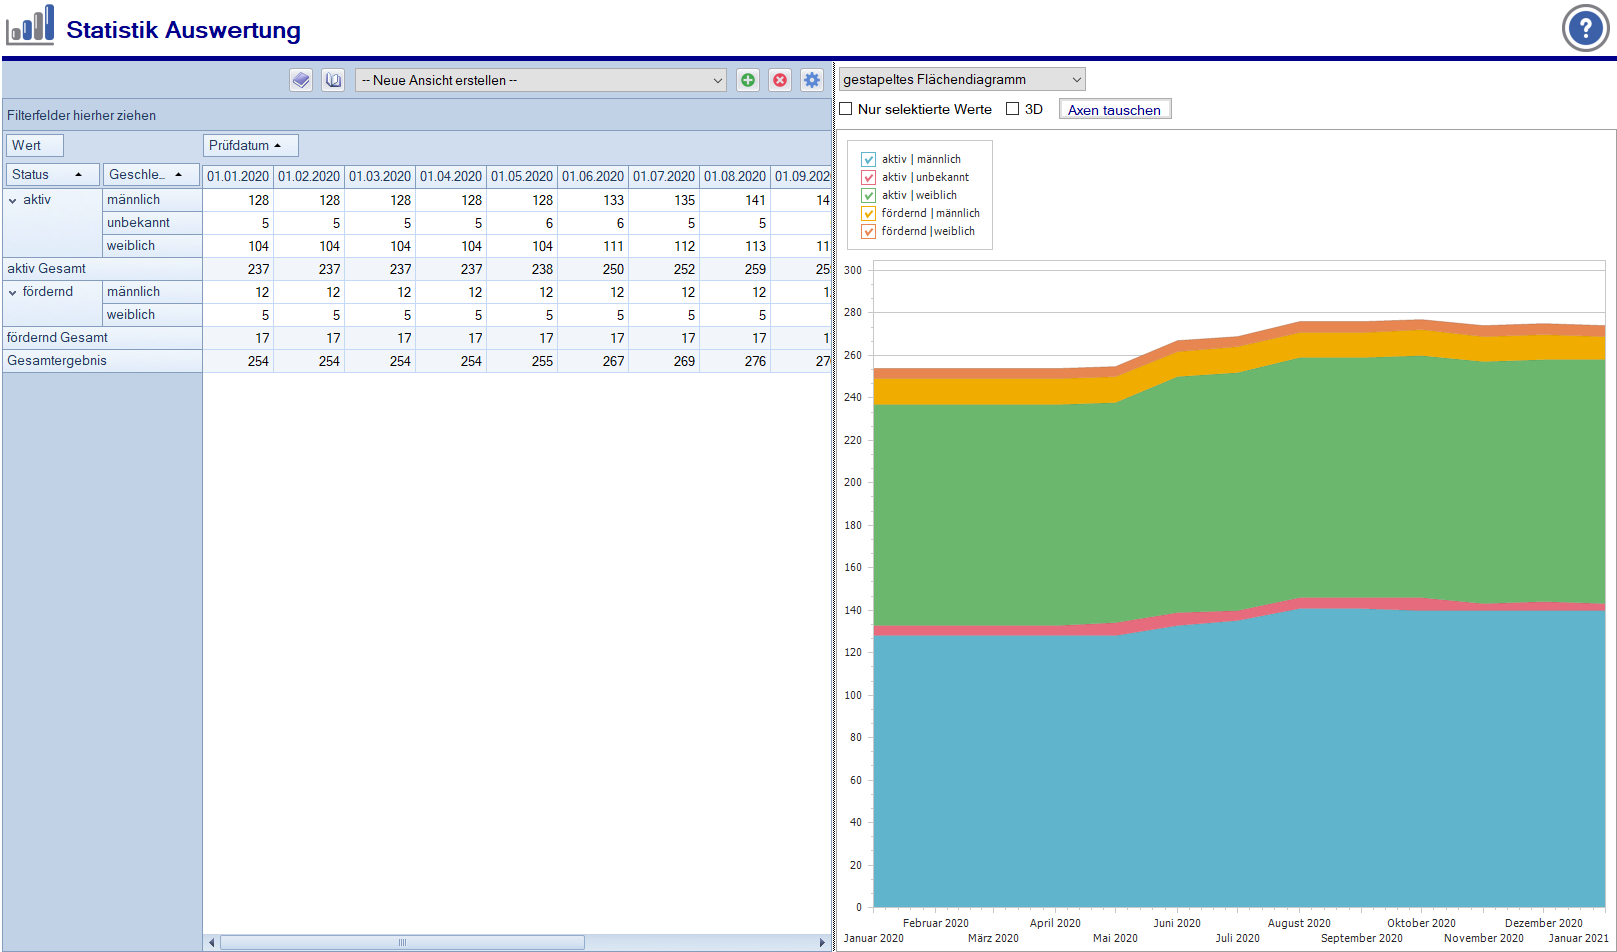Image resolution: width=1617 pixels, height=952 pixels.
Task: Click the aktiv Gesamt value 259
Action: click(735, 269)
